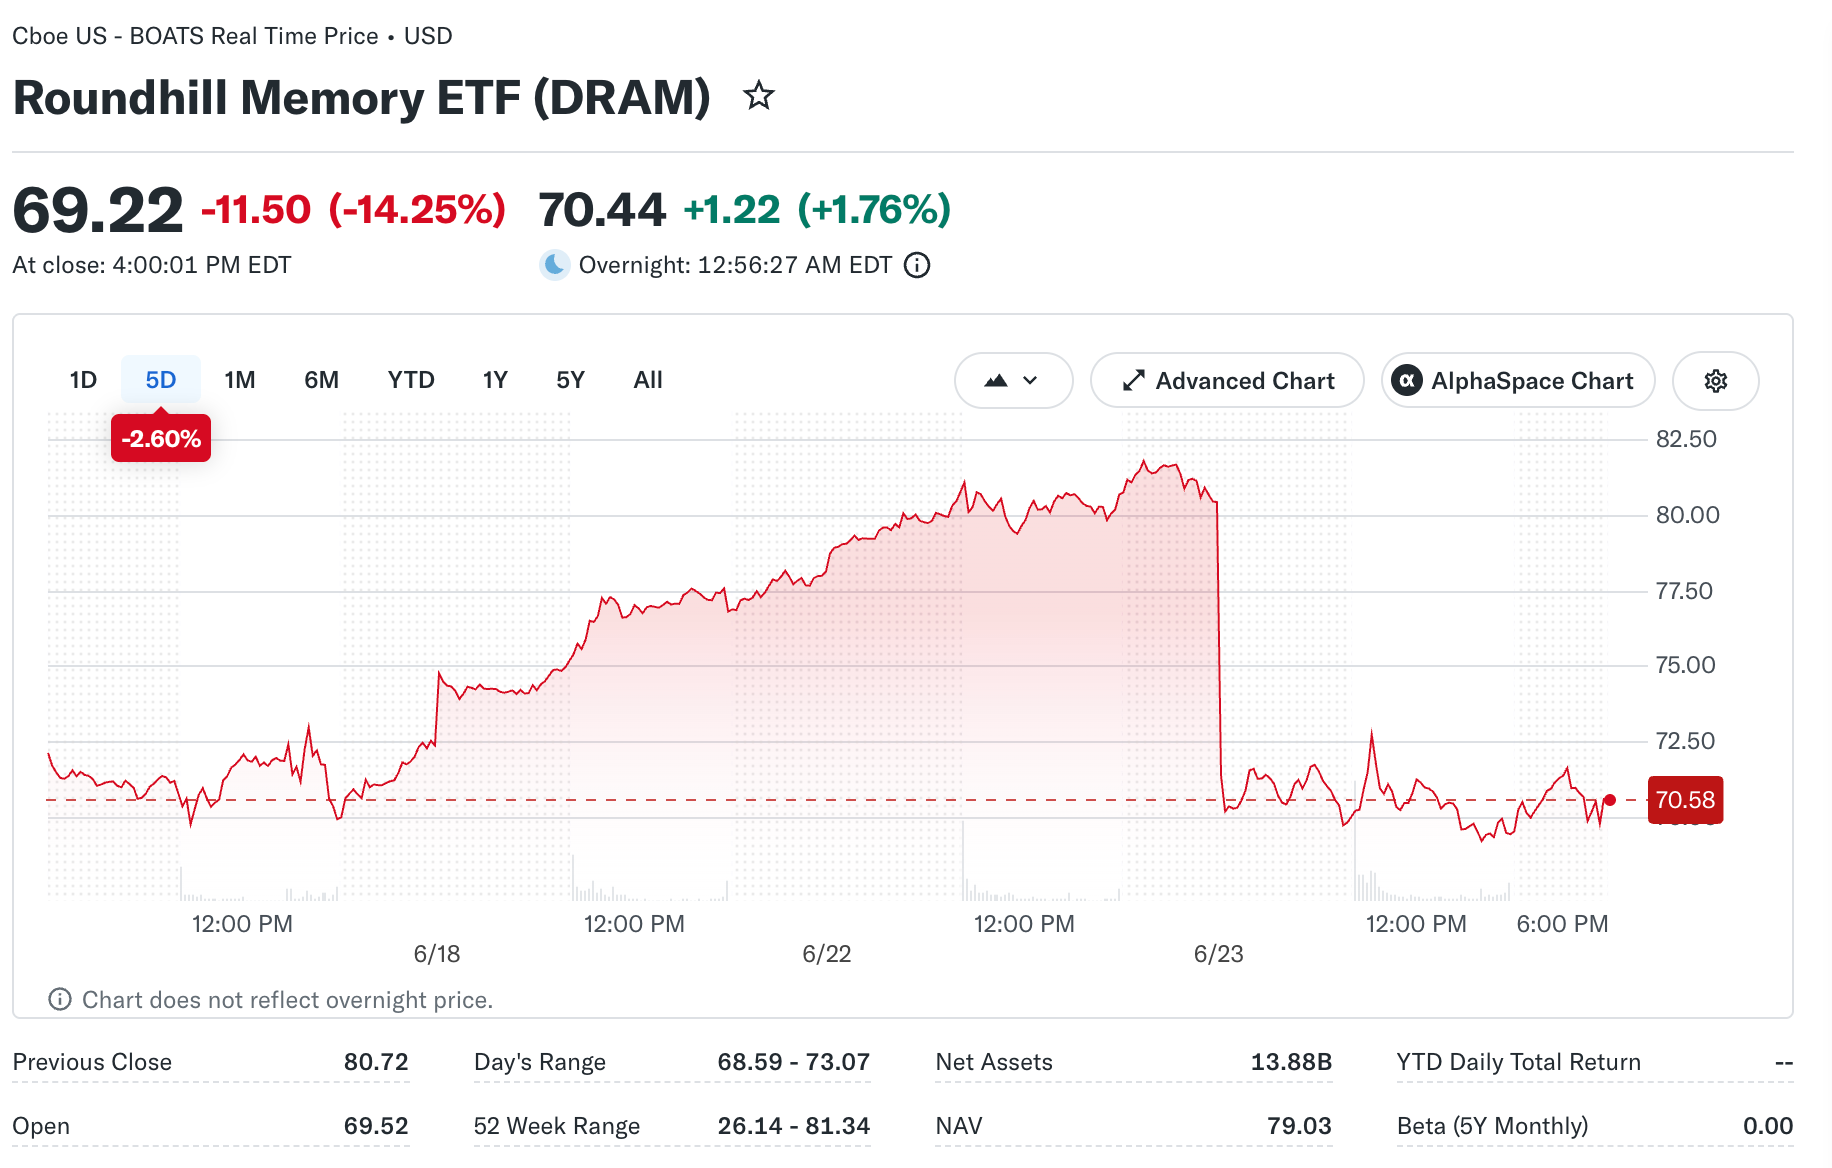The width and height of the screenshot is (1832, 1168).
Task: Click the mountain chart type icon
Action: coord(996,381)
